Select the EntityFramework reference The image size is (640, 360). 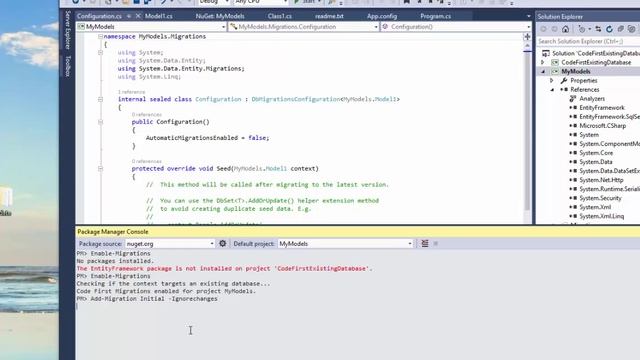tap(602, 108)
